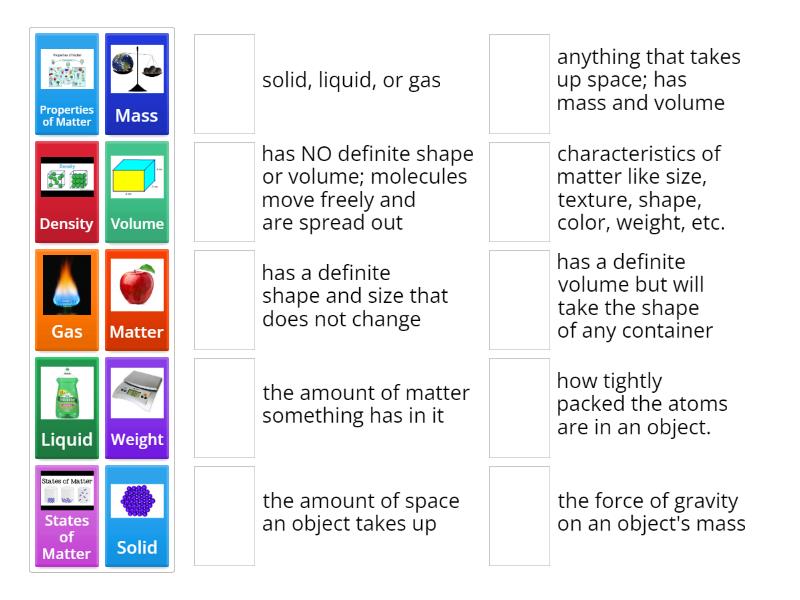800x600 pixels.
Task: Select the States of Matter card
Action: point(66,515)
